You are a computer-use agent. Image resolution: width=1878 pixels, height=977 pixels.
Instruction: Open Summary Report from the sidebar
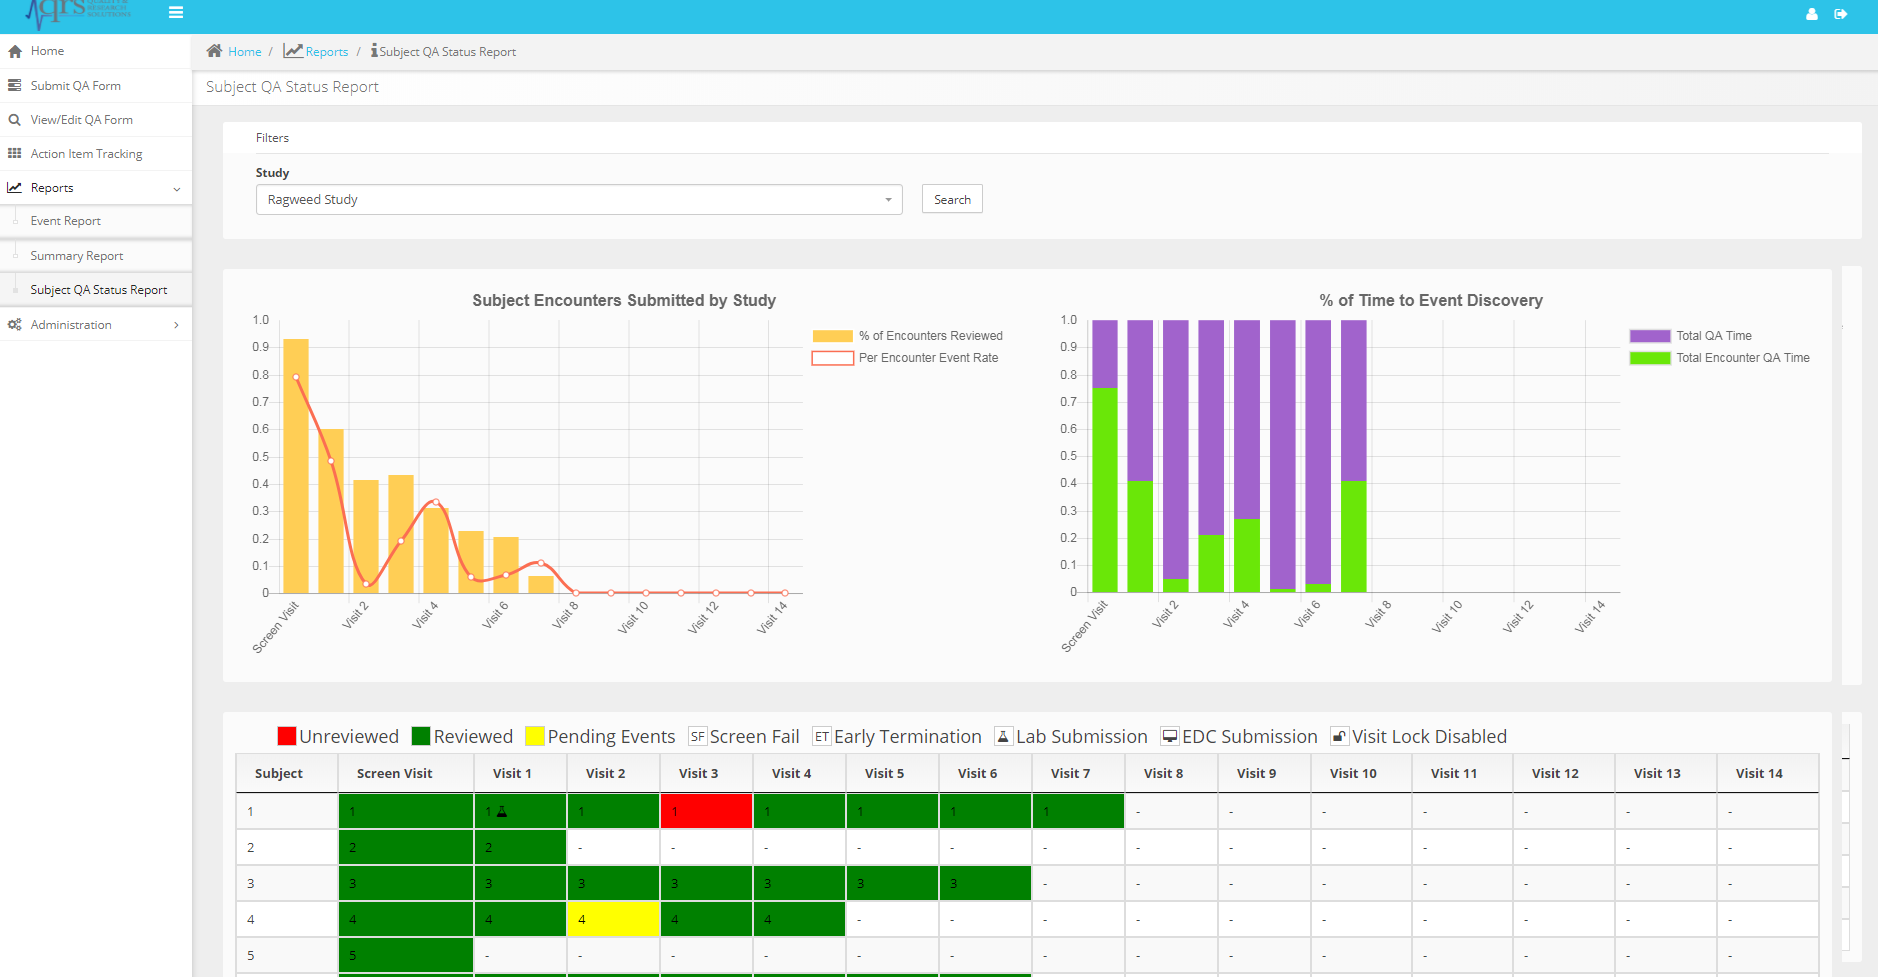coord(76,256)
